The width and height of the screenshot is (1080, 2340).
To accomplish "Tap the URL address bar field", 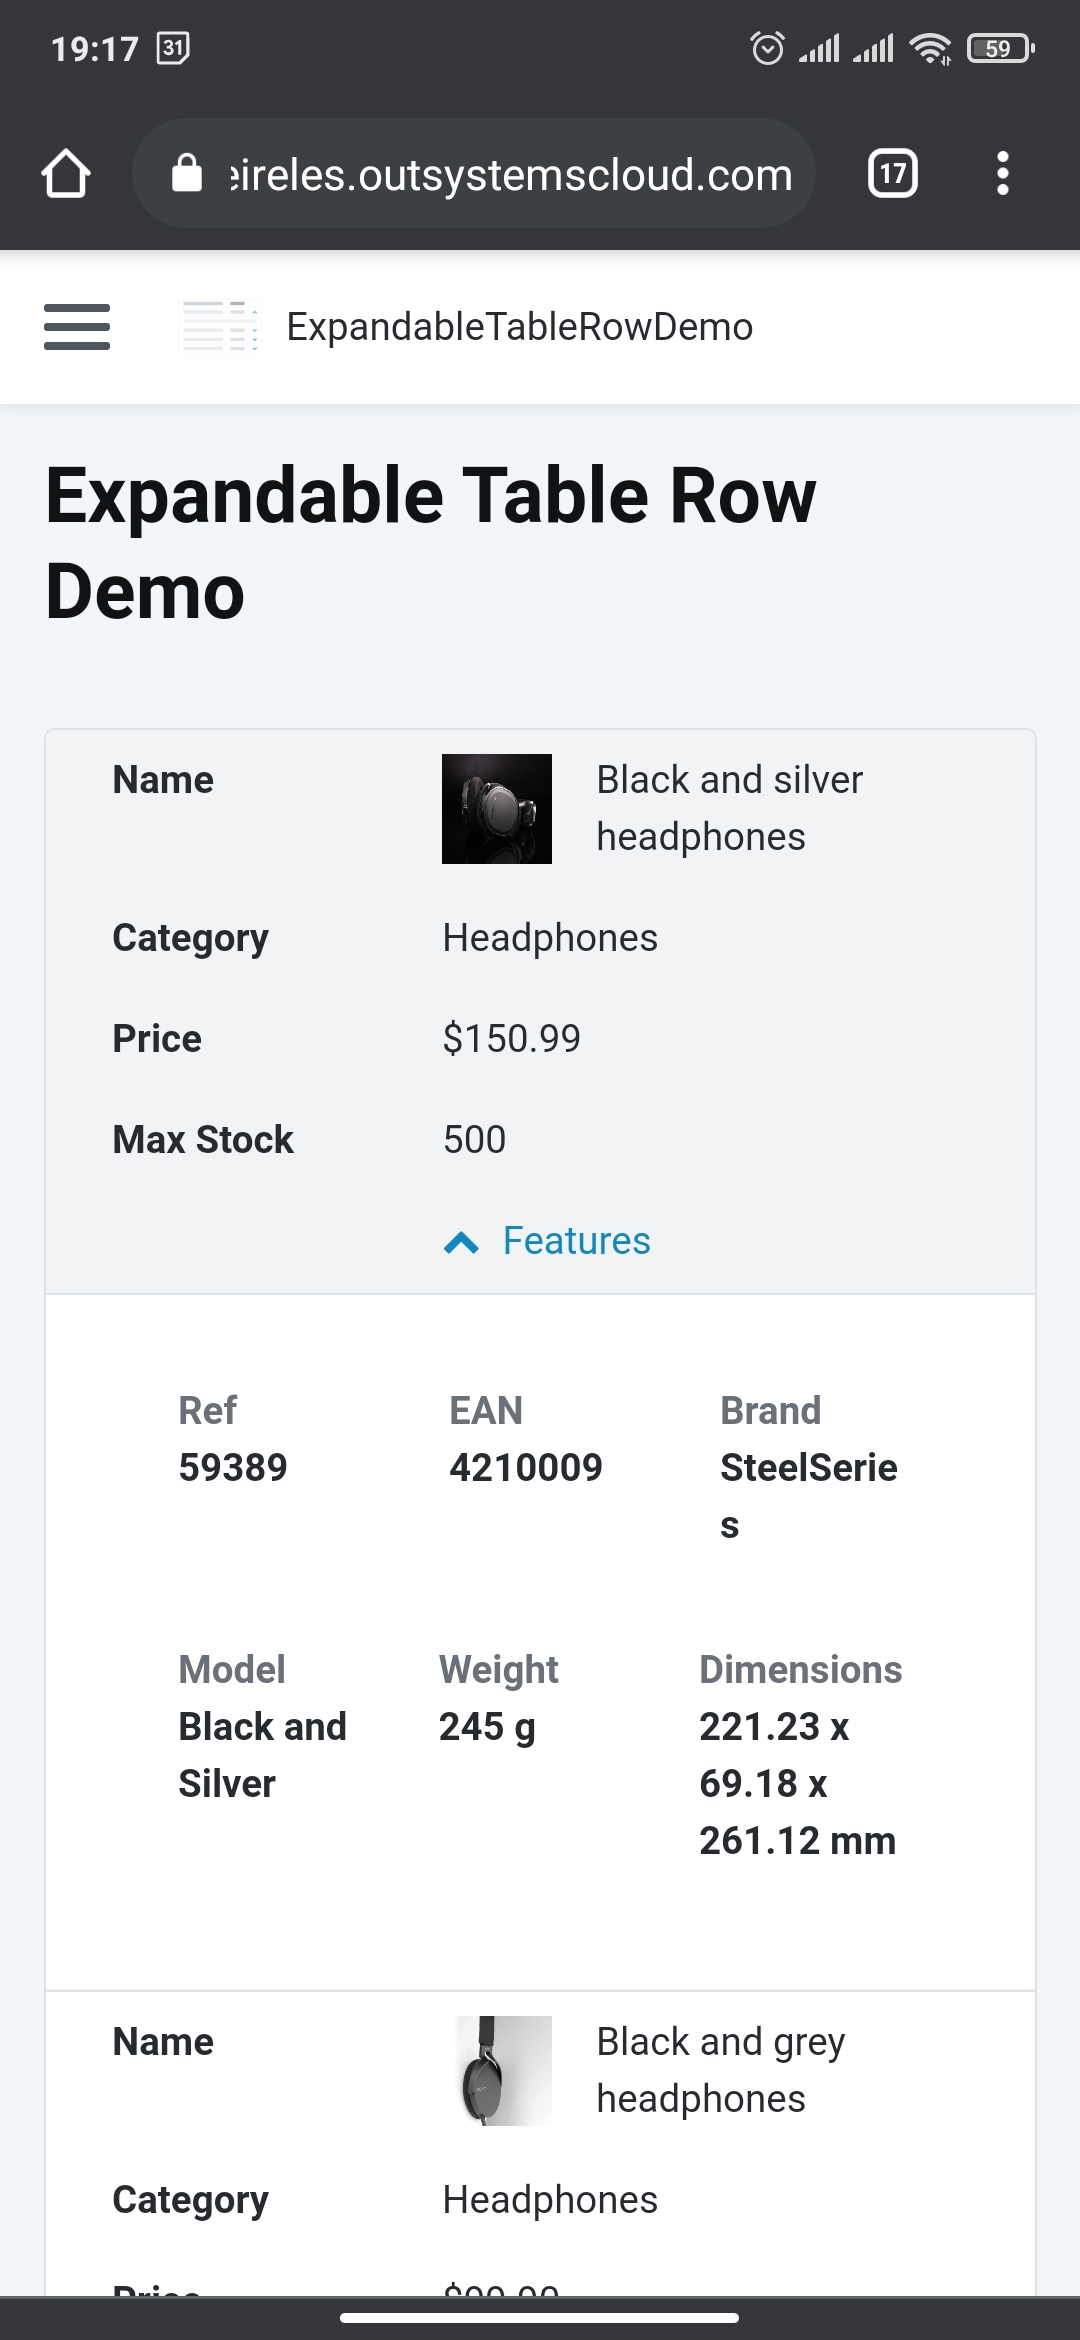I will point(510,174).
